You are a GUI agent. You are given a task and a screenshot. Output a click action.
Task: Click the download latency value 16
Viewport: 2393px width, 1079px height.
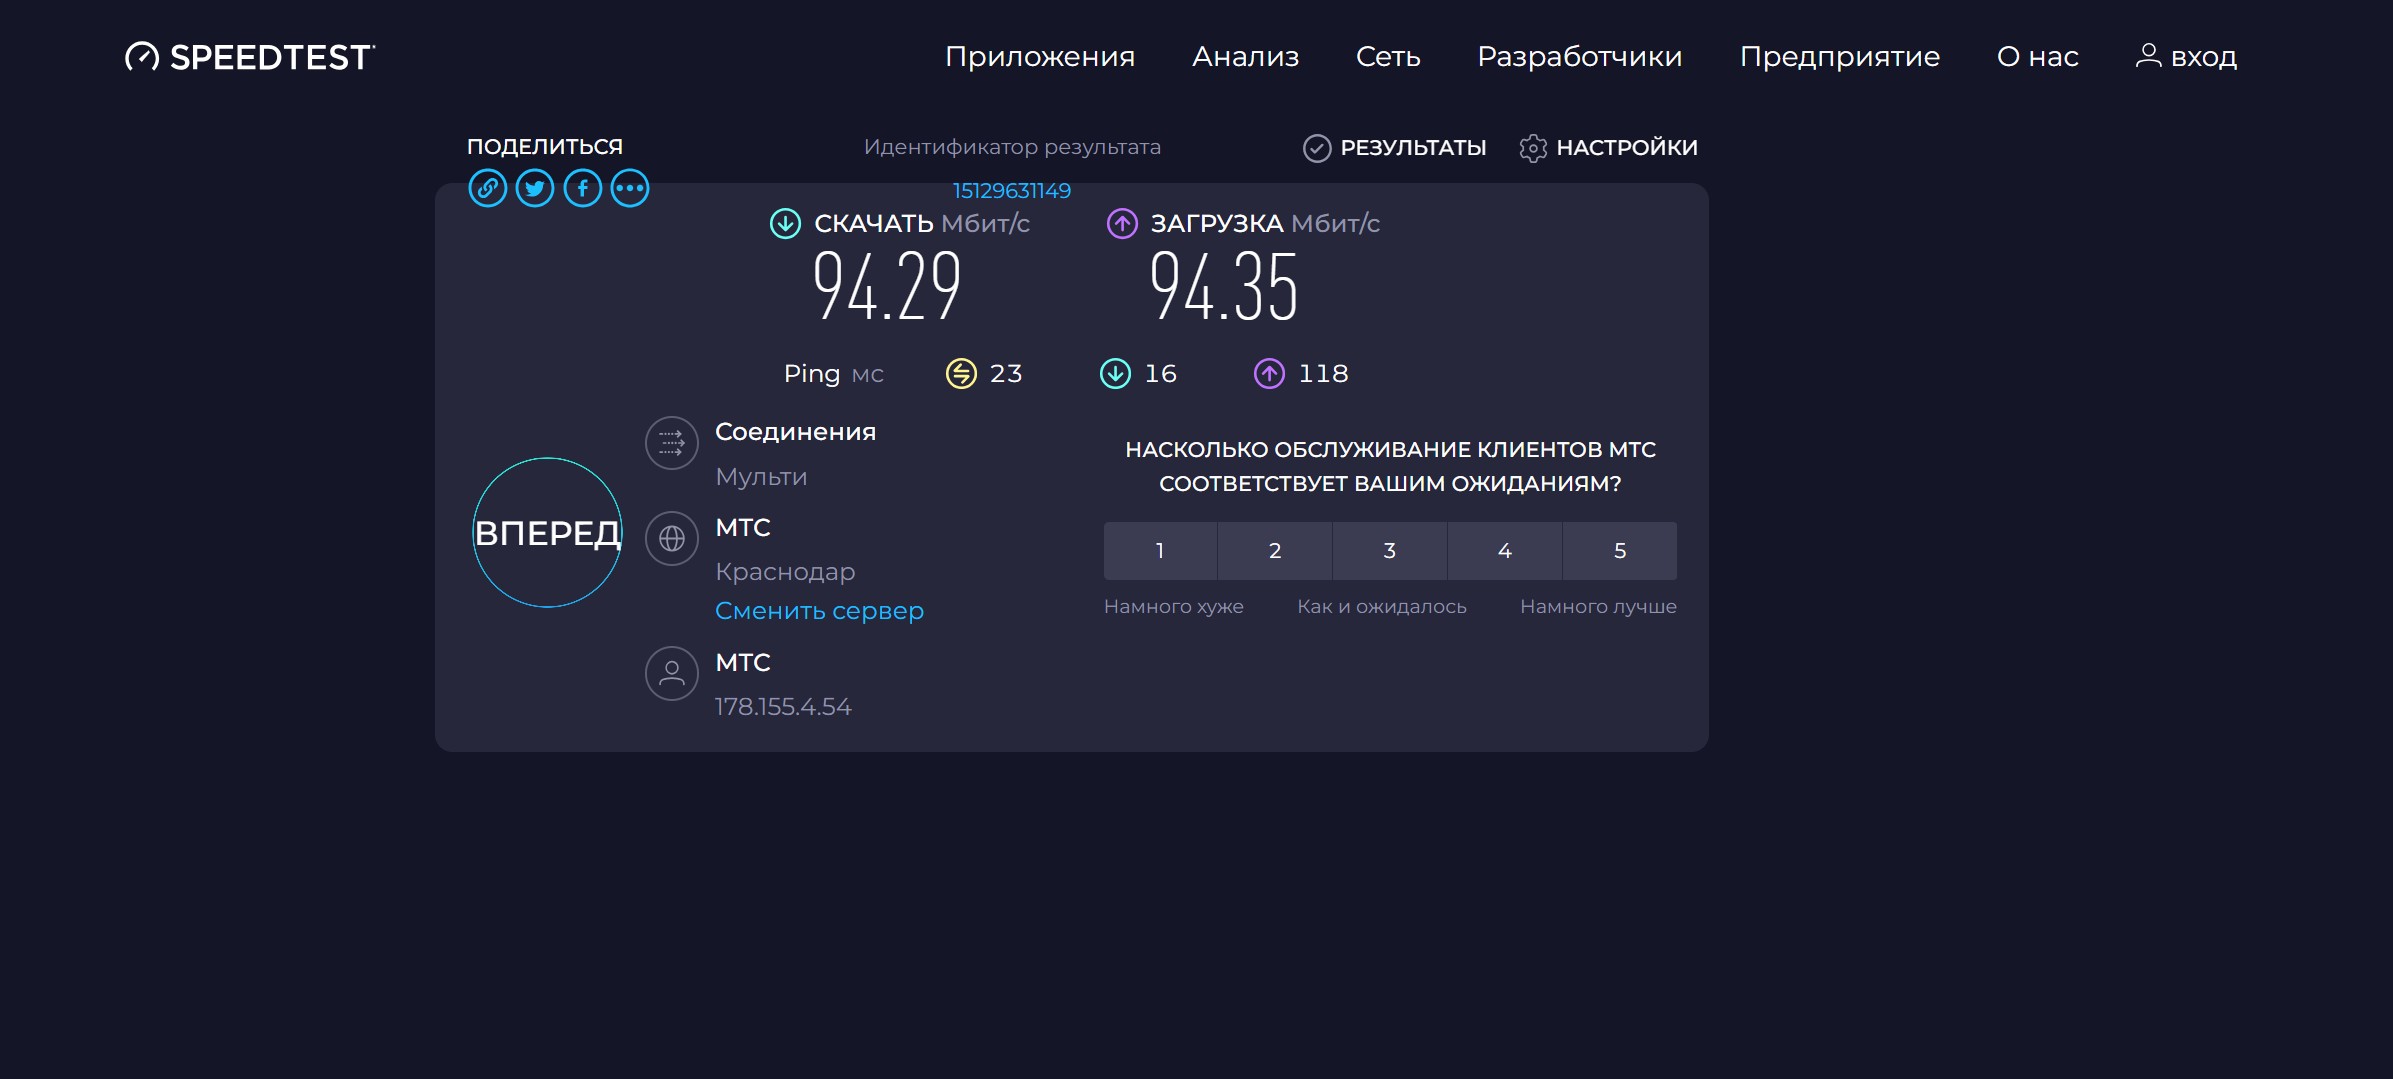1160,374
